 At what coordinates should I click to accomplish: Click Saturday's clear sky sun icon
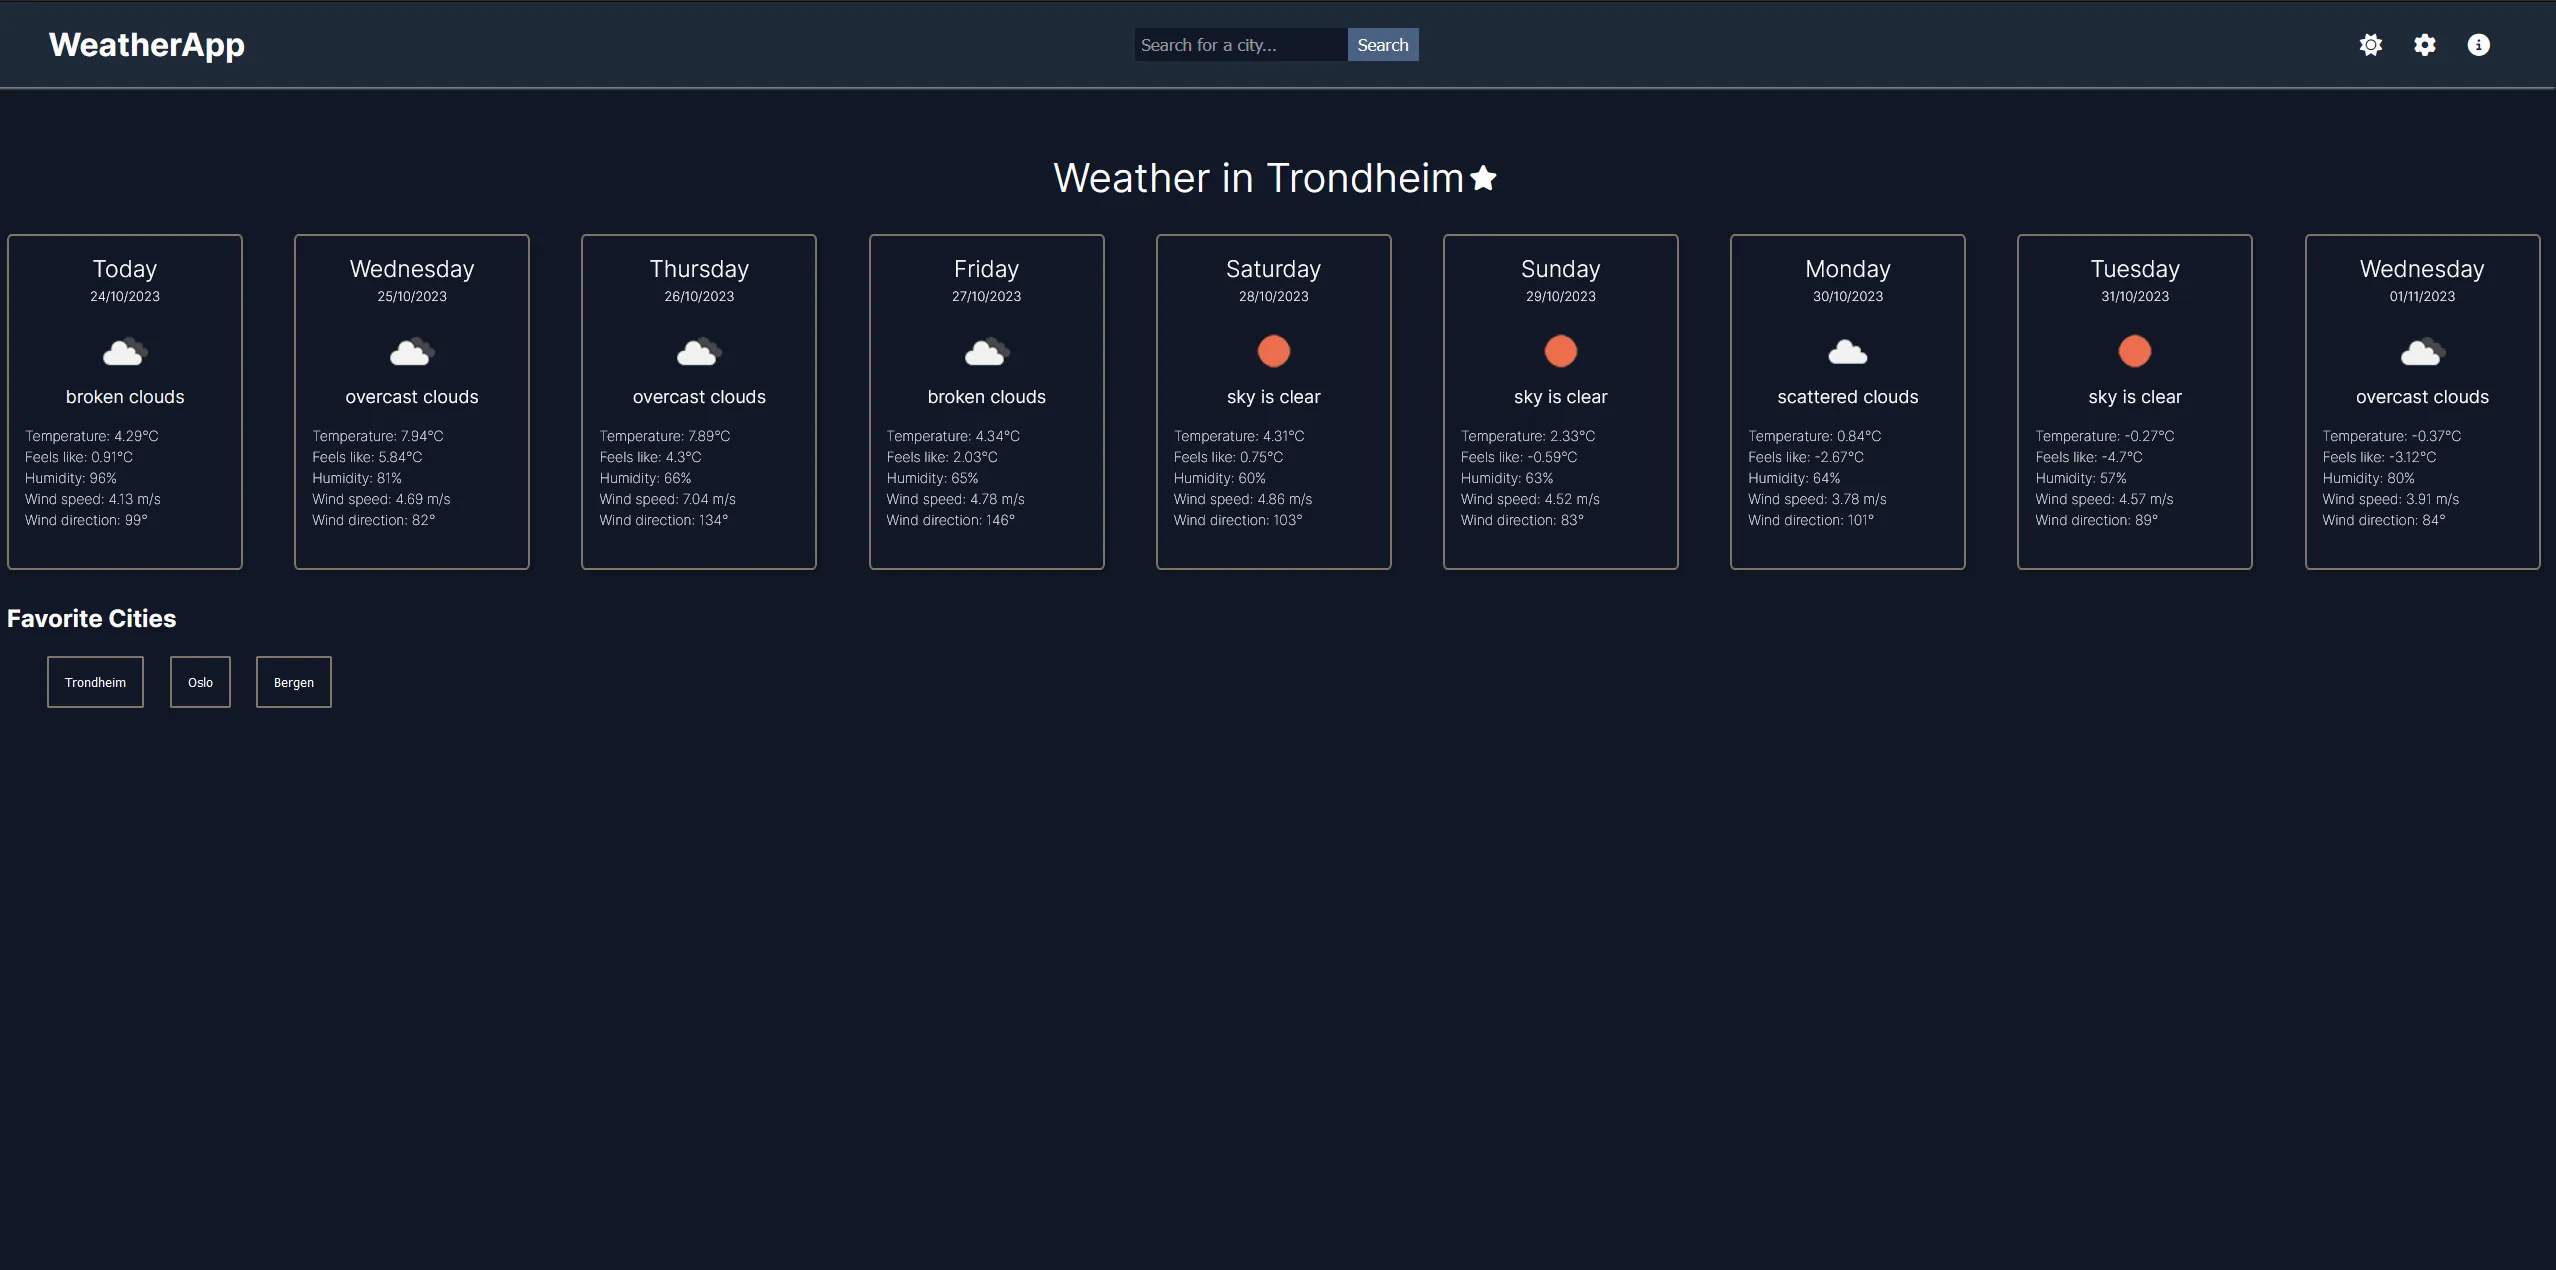(x=1273, y=351)
